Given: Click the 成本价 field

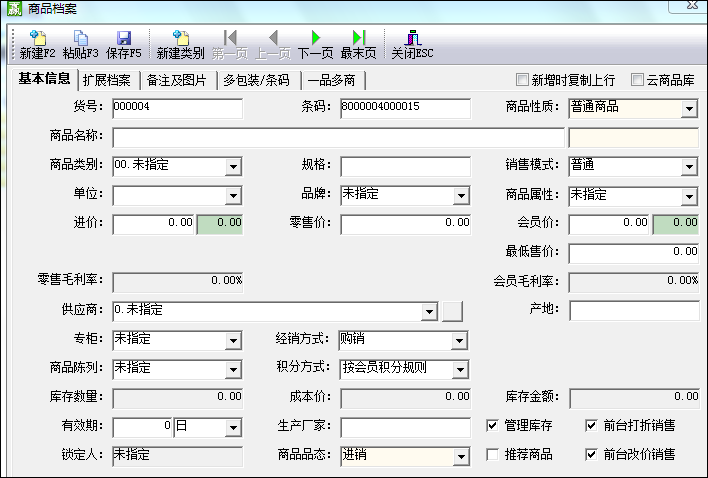Looking at the screenshot, I should [x=405, y=398].
